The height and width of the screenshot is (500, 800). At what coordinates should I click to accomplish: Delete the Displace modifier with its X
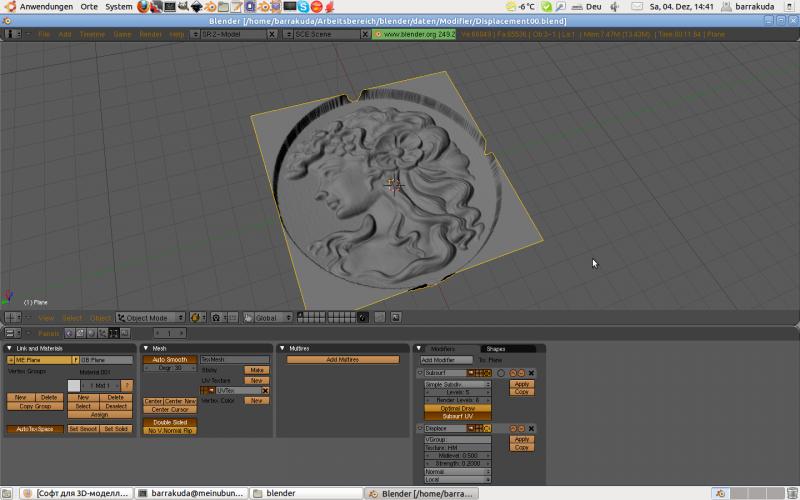point(531,429)
